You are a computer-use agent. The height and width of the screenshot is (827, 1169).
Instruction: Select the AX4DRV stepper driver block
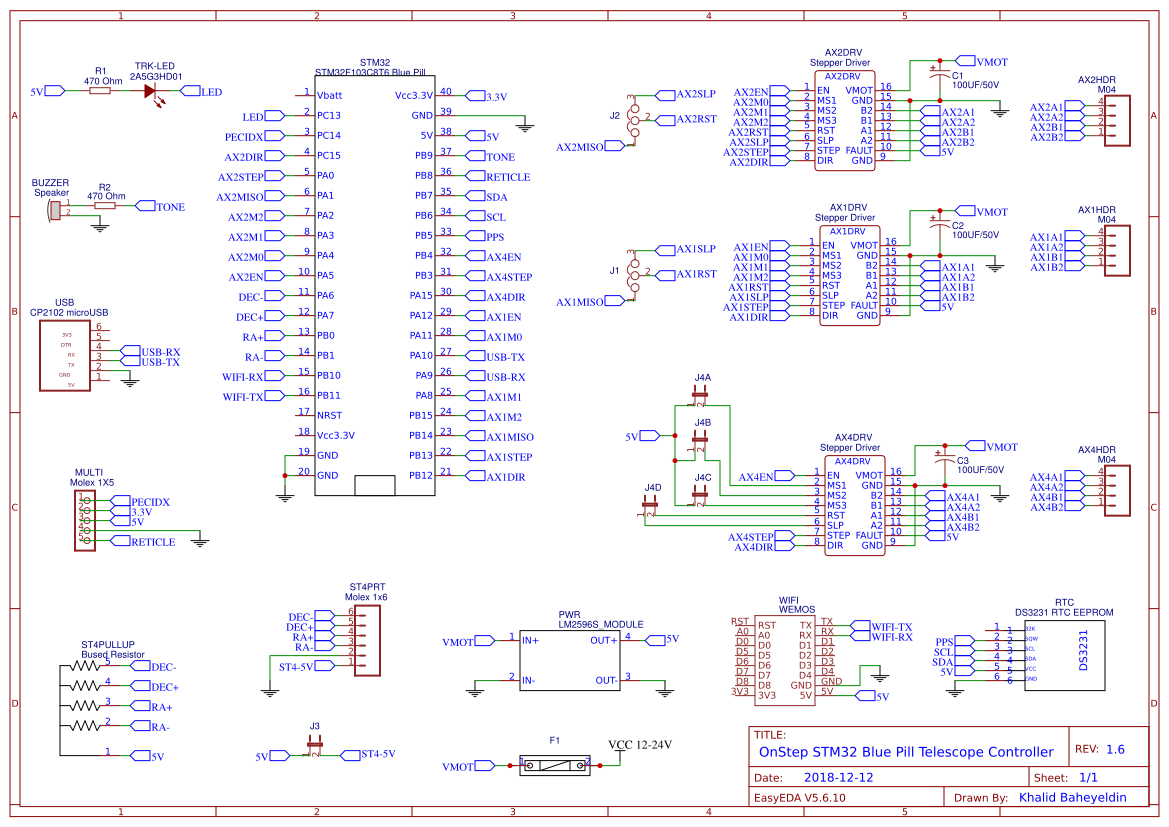(854, 506)
